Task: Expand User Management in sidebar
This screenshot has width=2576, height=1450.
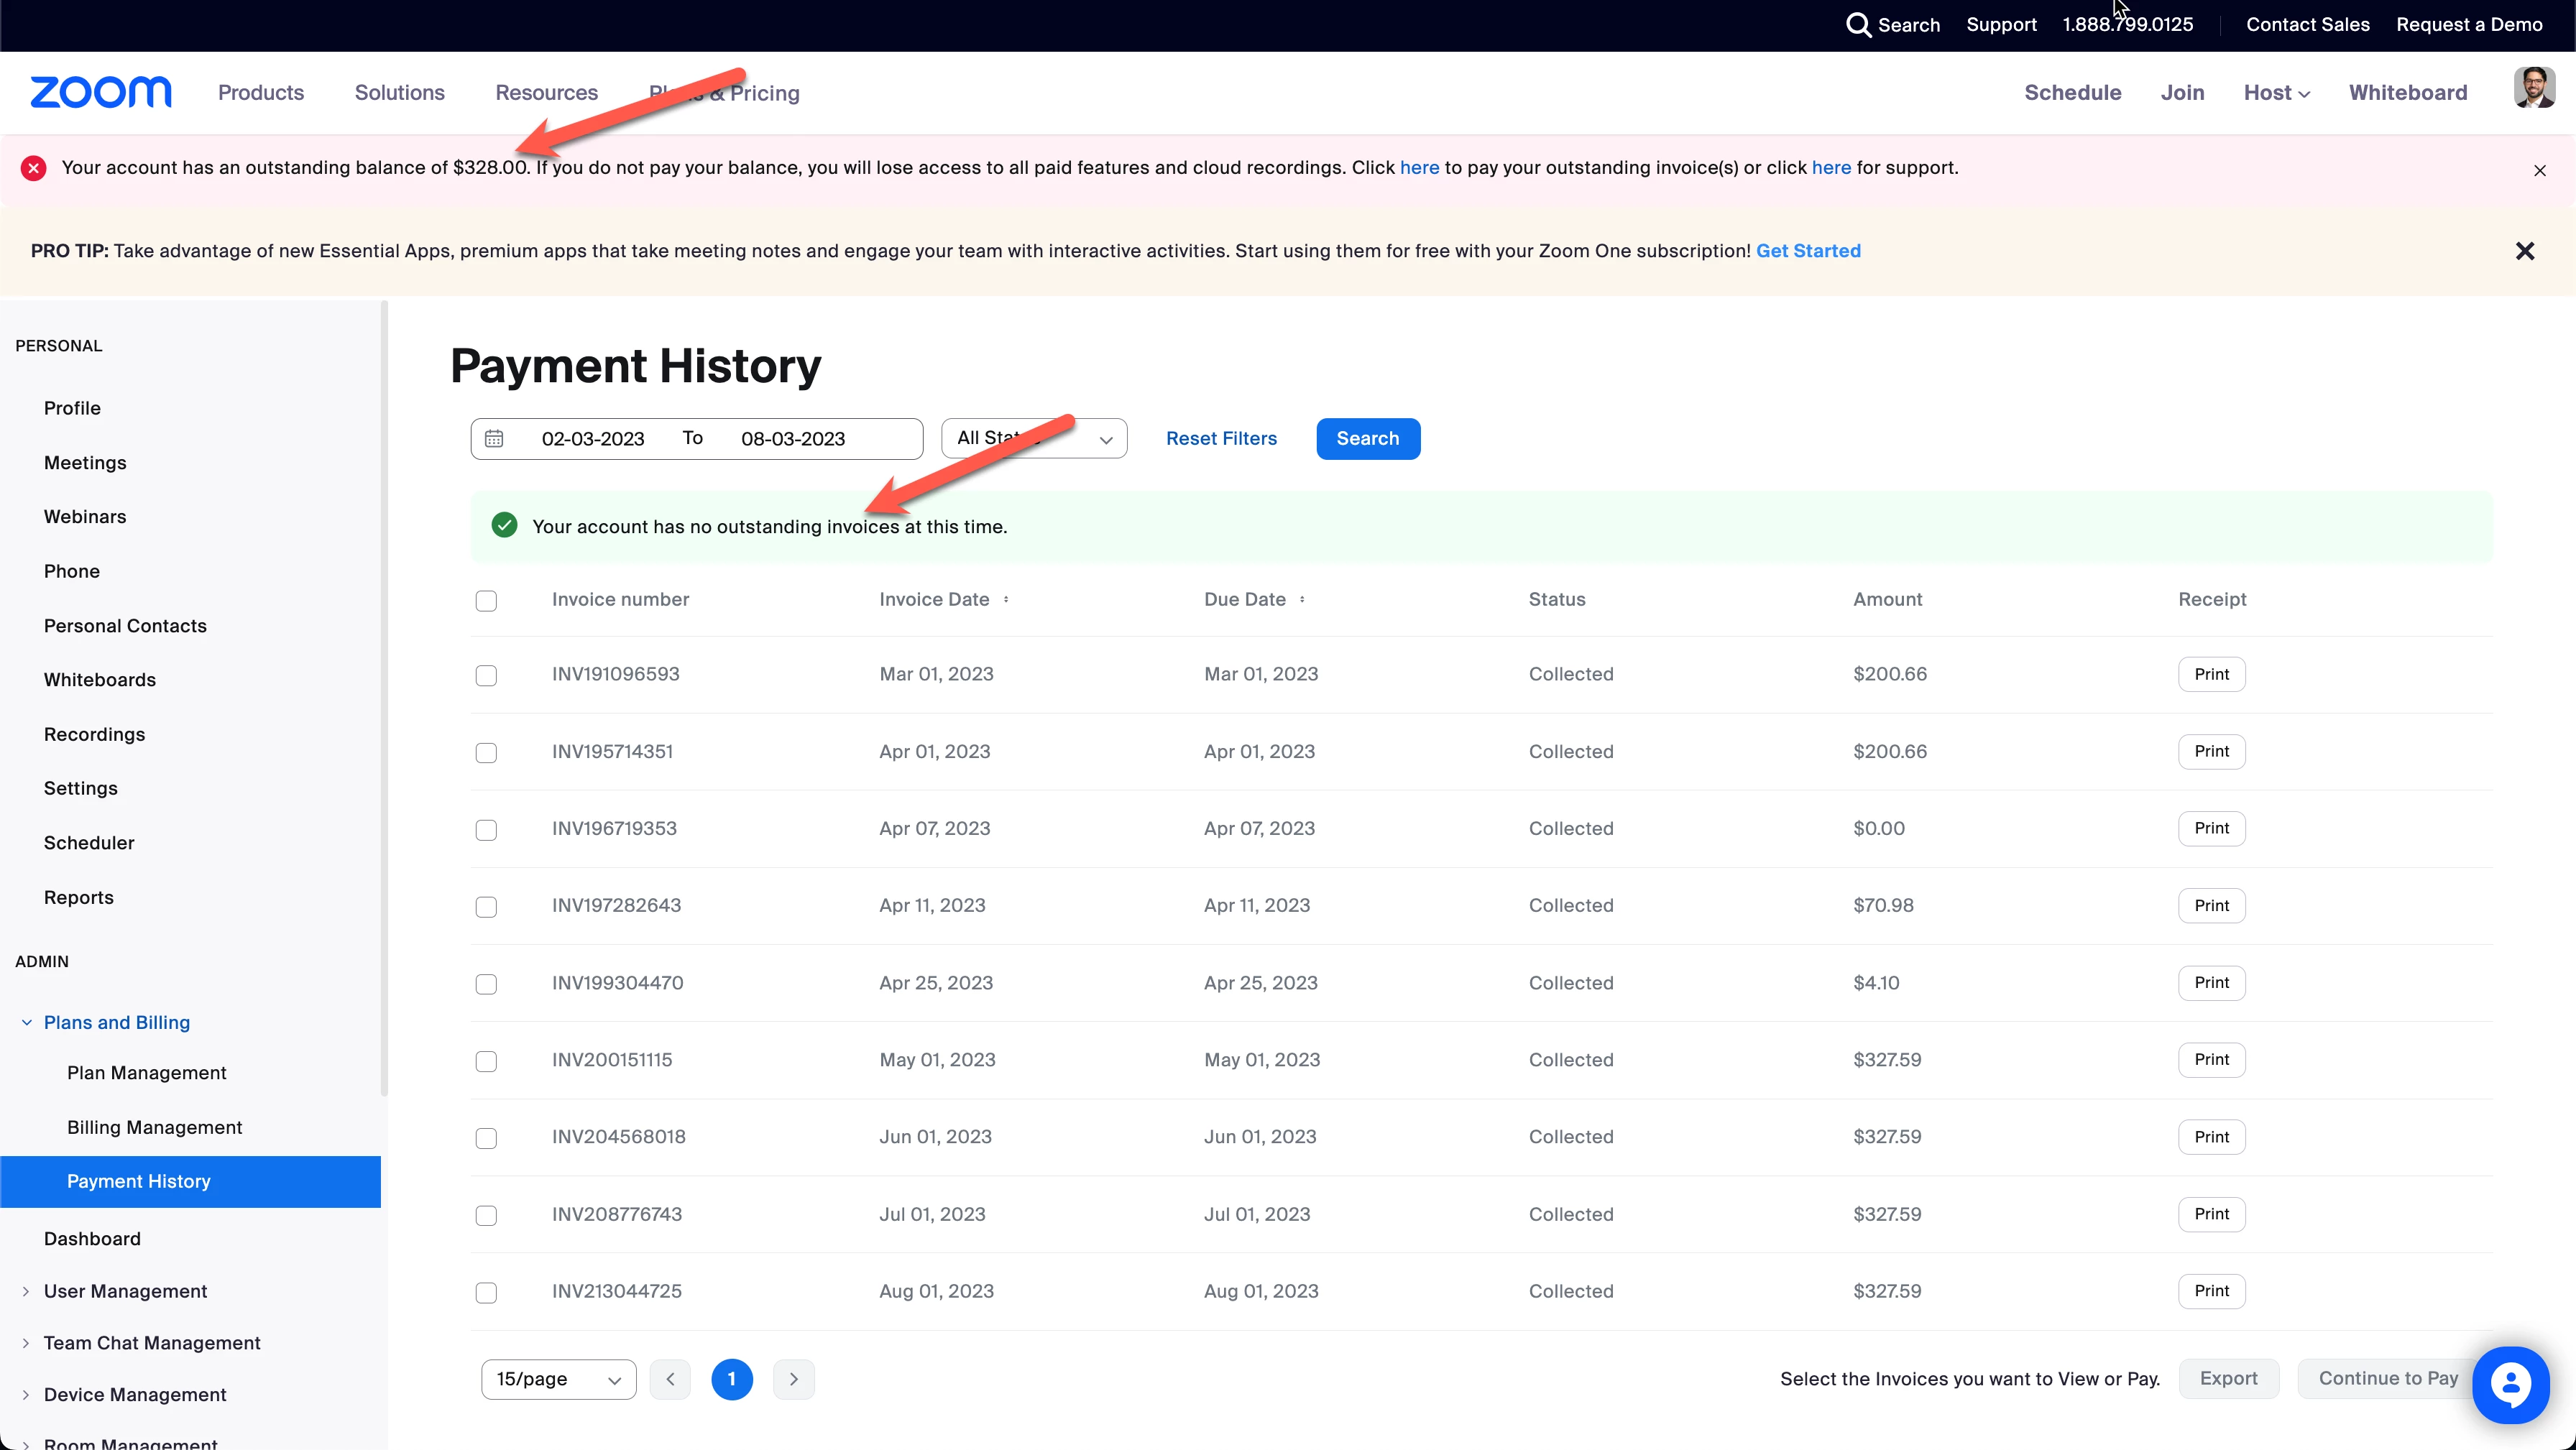Action: 125,1291
